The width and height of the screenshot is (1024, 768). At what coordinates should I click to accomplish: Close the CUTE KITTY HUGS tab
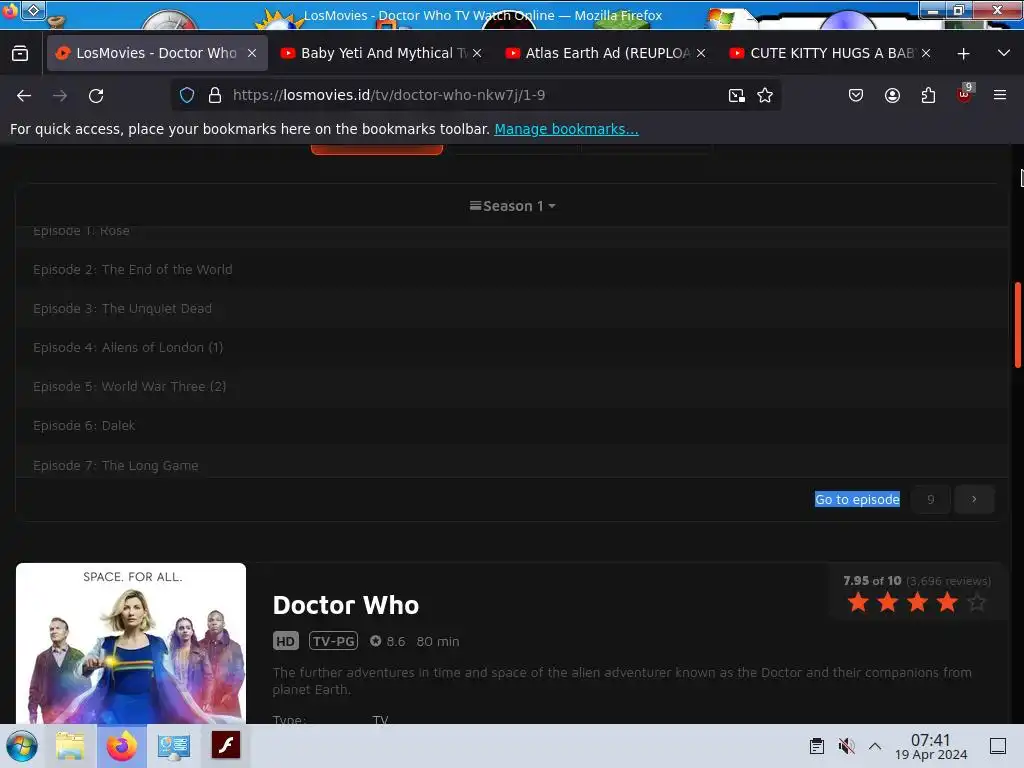(925, 53)
